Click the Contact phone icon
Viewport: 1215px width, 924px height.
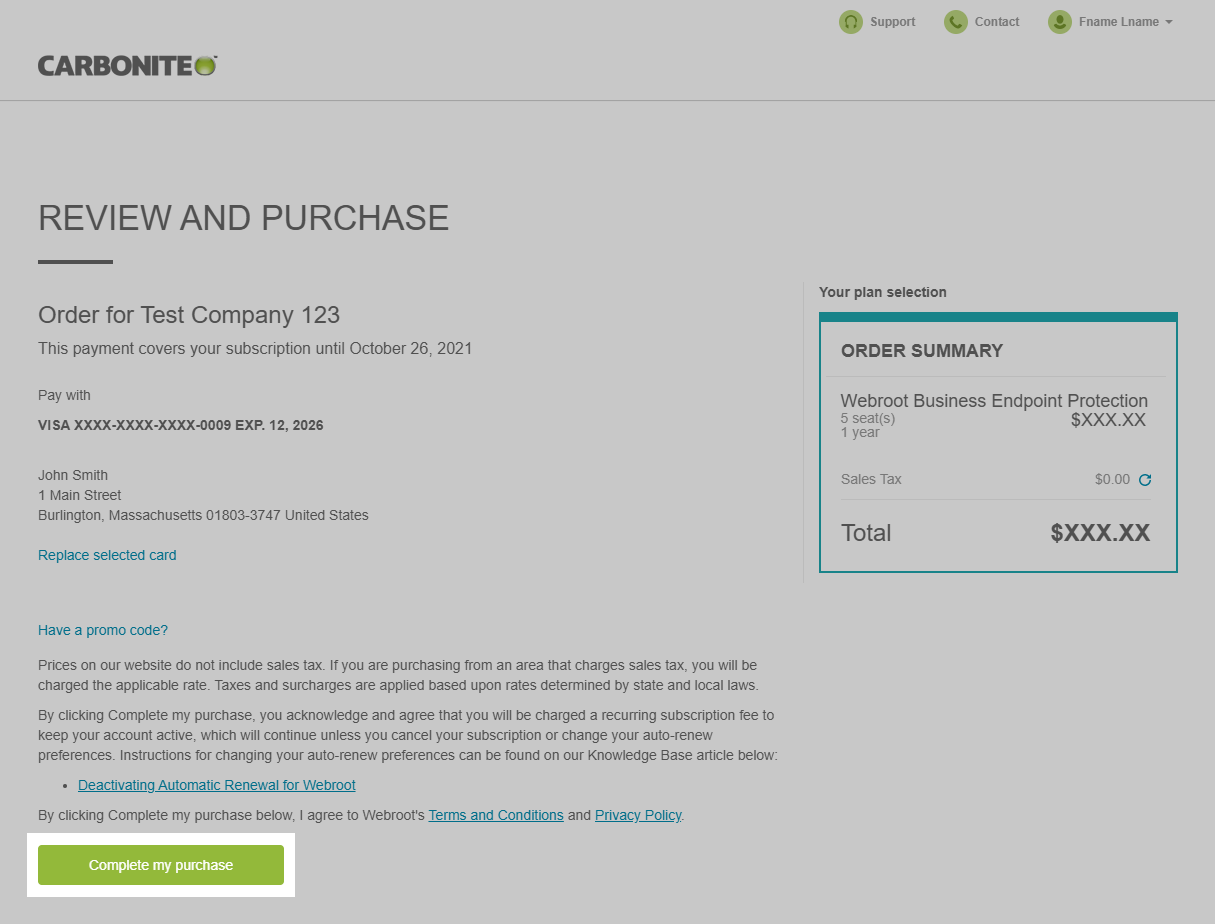pos(956,22)
